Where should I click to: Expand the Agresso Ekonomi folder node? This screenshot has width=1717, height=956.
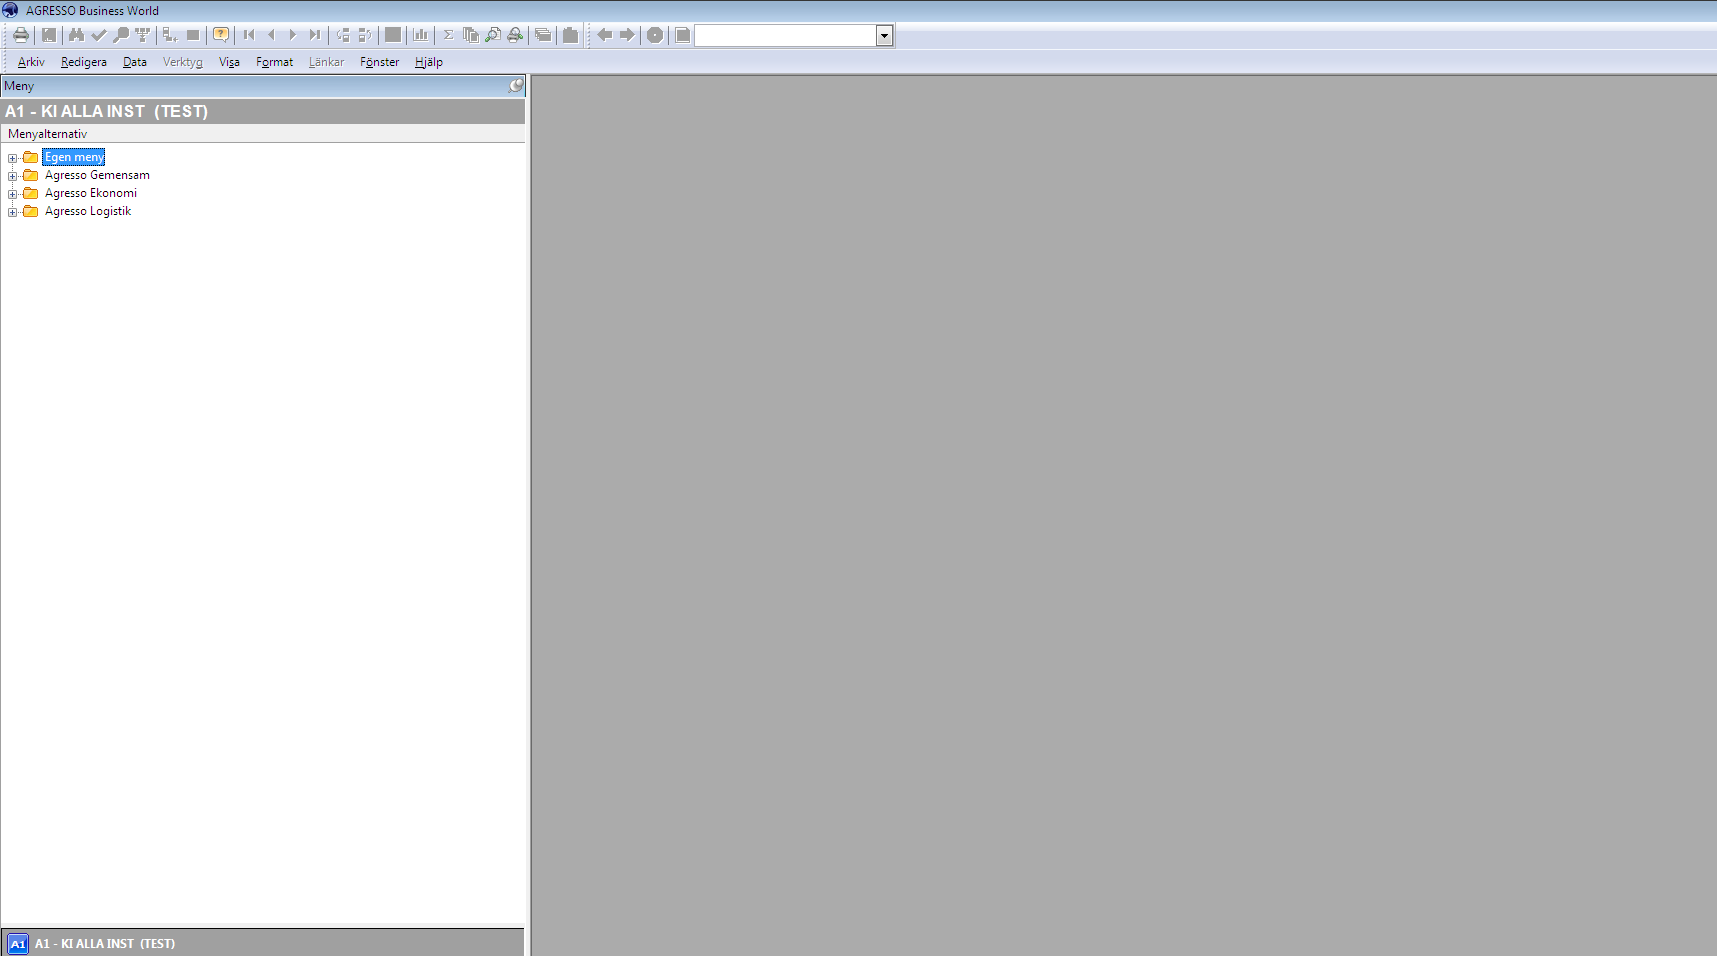coord(12,194)
